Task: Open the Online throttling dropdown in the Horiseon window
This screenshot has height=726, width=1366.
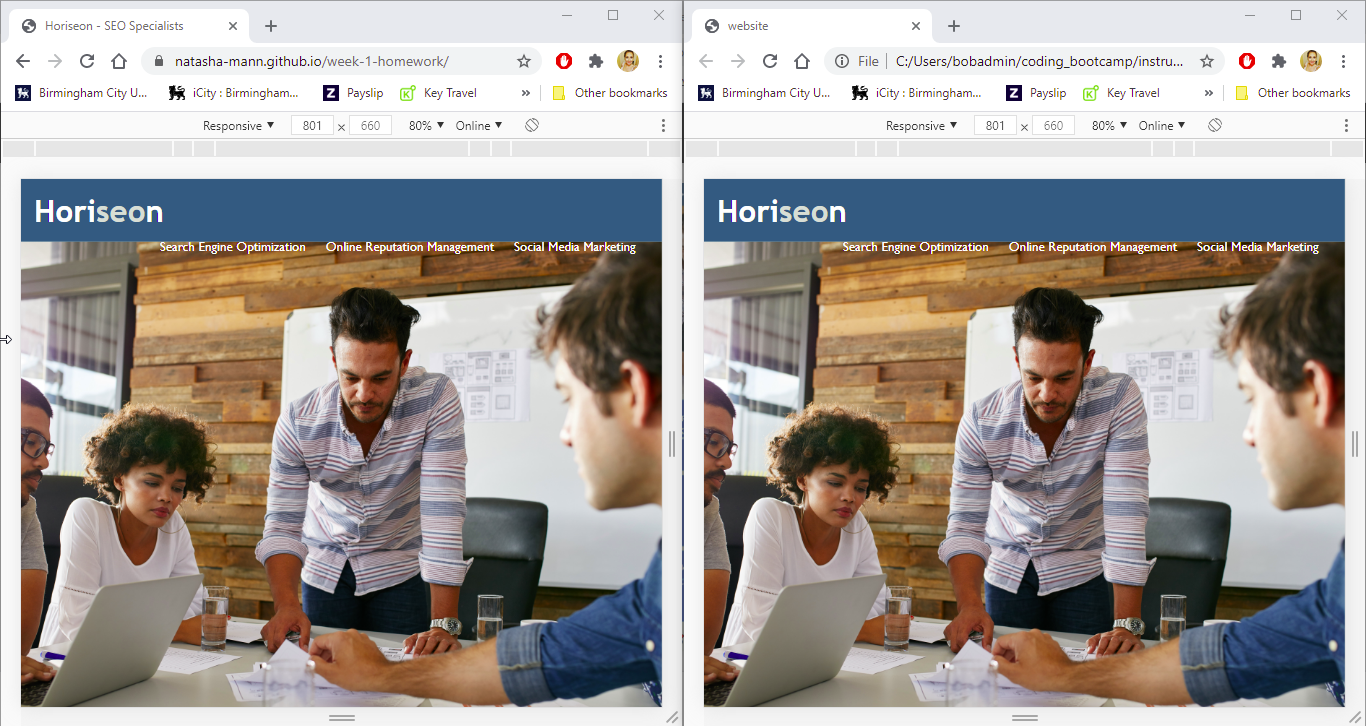Action: coord(479,125)
